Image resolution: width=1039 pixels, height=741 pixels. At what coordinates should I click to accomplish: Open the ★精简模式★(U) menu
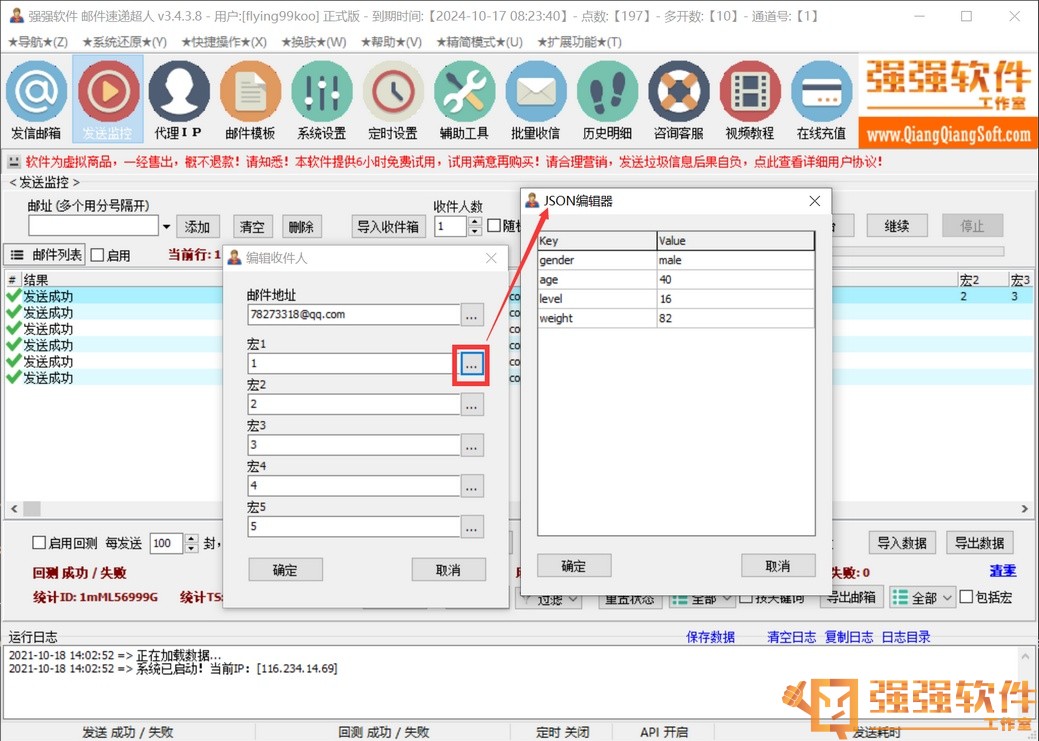pyautogui.click(x=480, y=42)
